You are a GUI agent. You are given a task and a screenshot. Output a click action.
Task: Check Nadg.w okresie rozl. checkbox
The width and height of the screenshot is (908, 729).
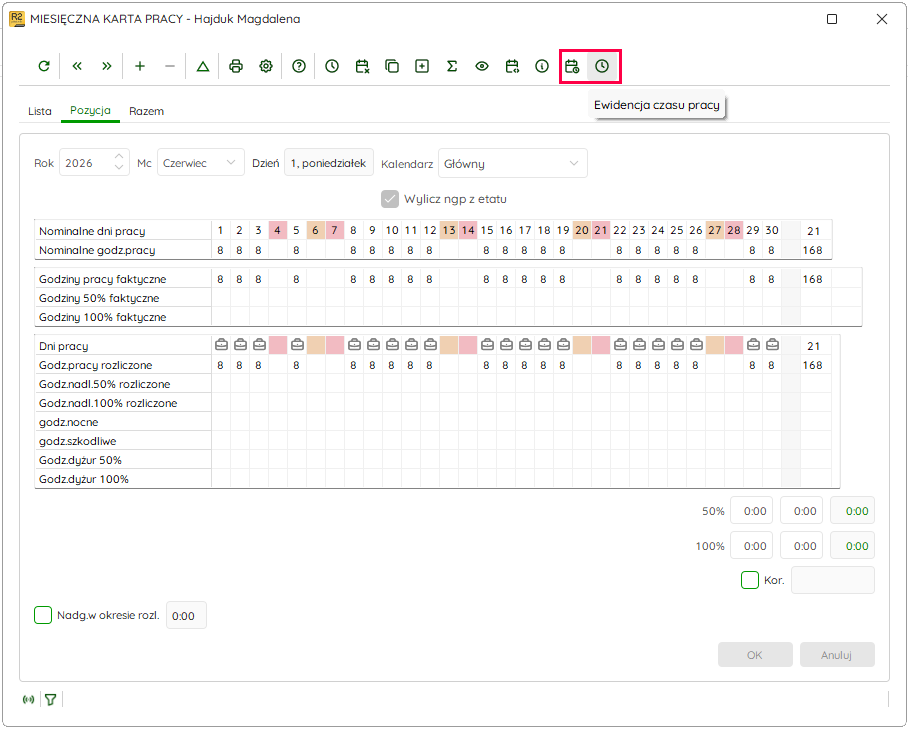tap(43, 615)
